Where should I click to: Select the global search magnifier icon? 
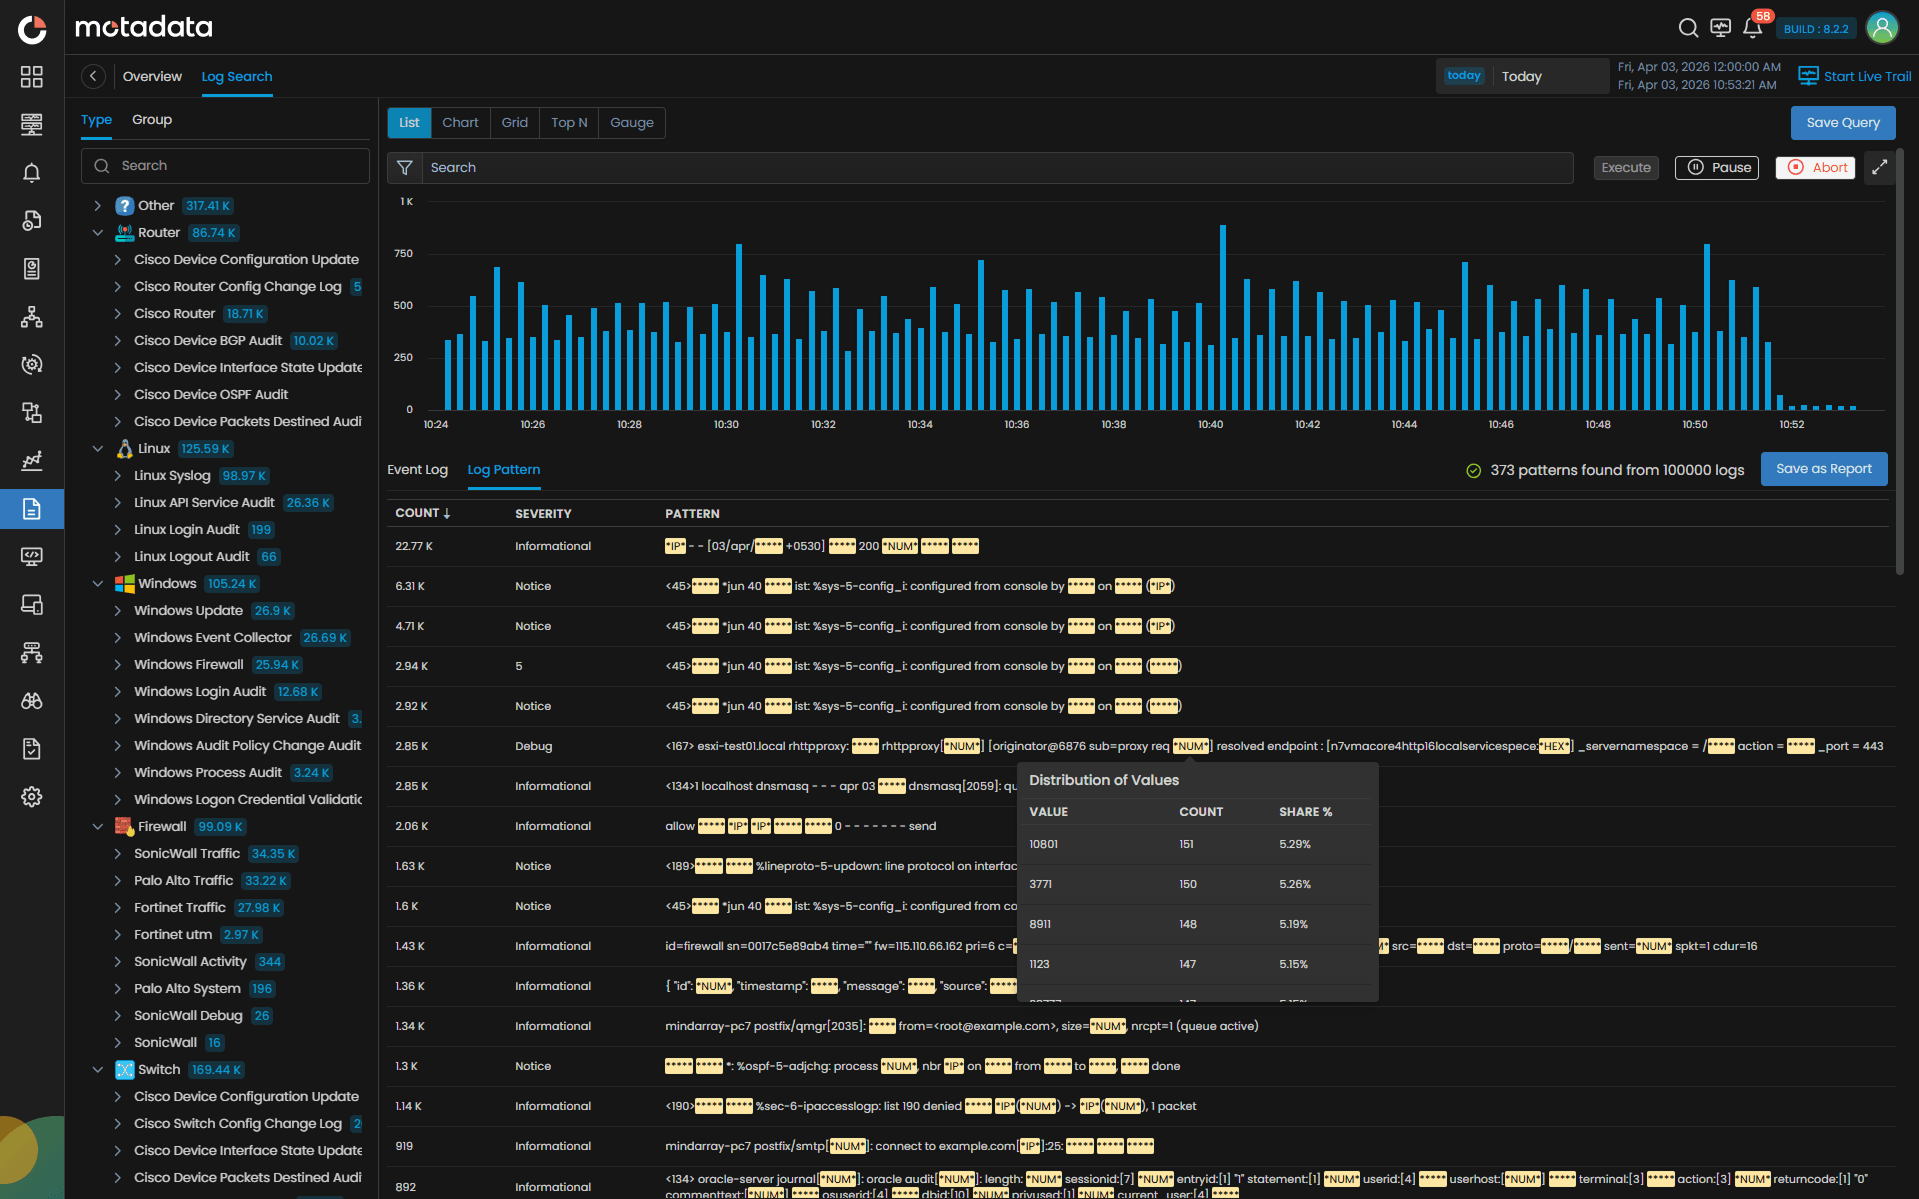pyautogui.click(x=1688, y=28)
